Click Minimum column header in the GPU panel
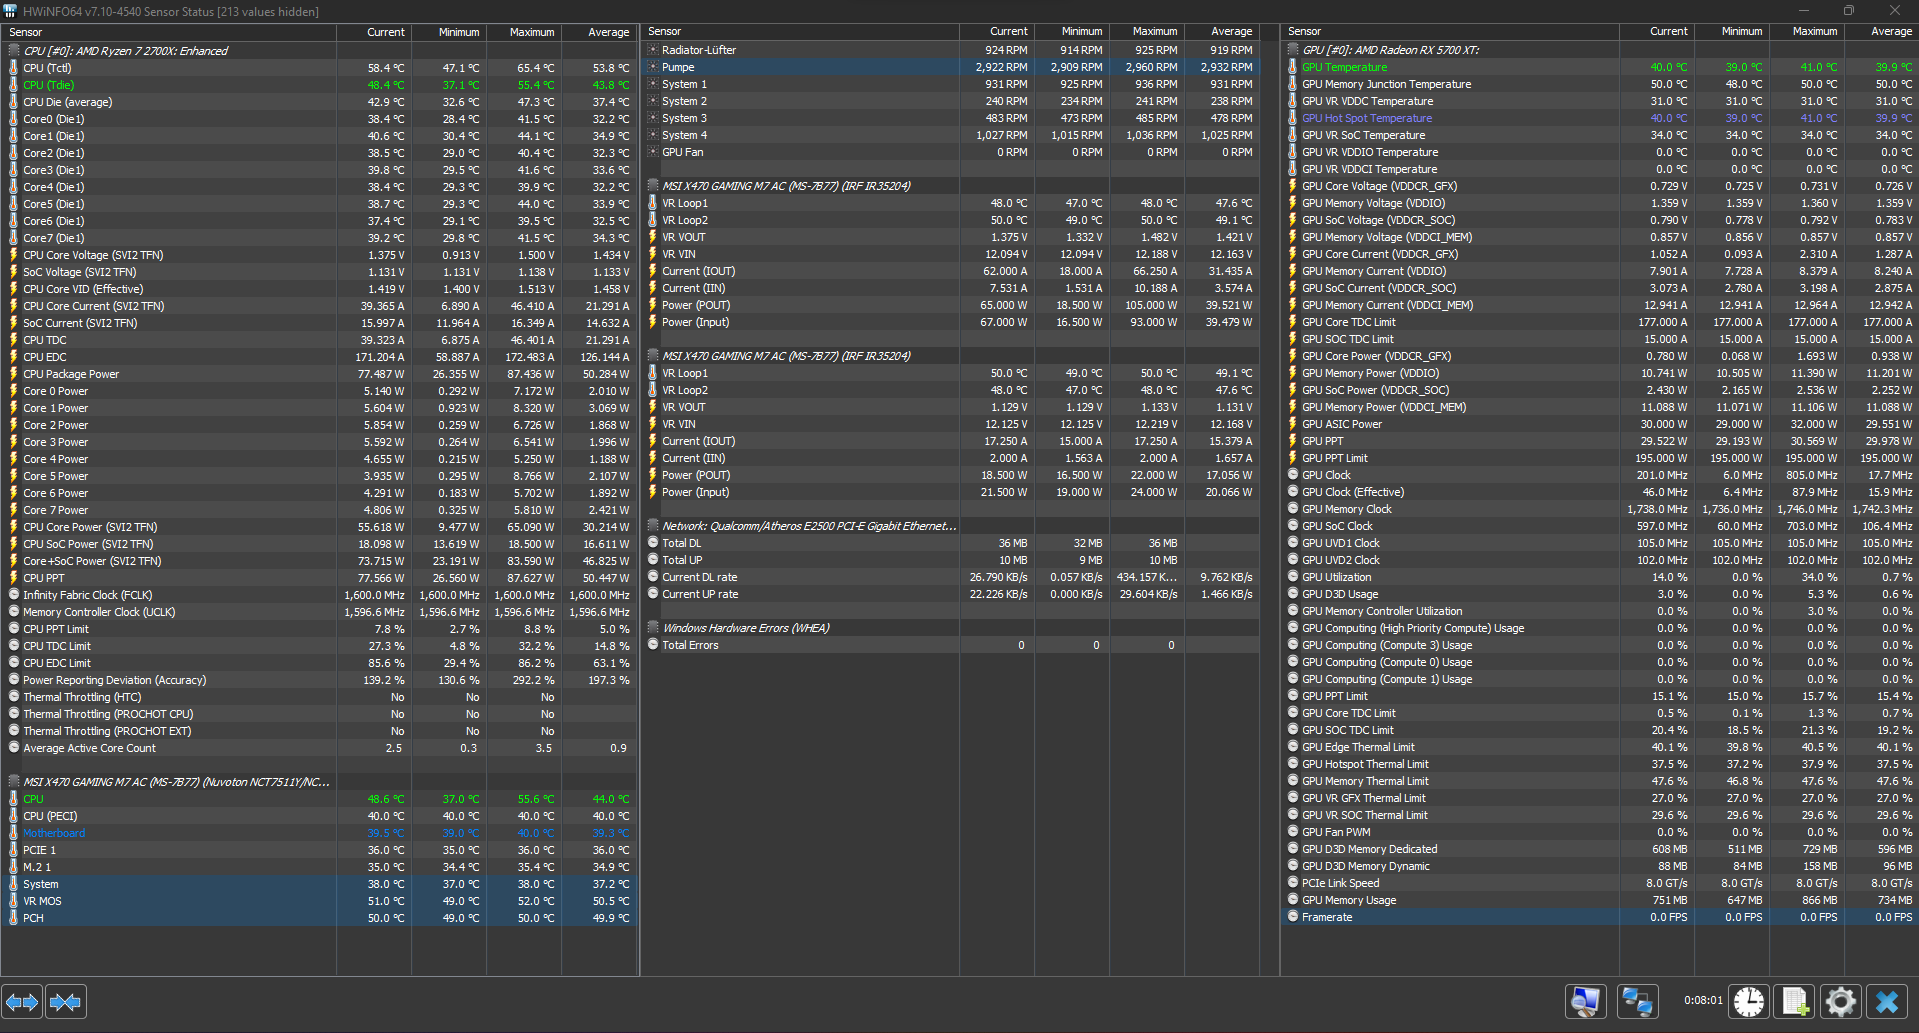Viewport: 1919px width, 1033px height. (1732, 32)
